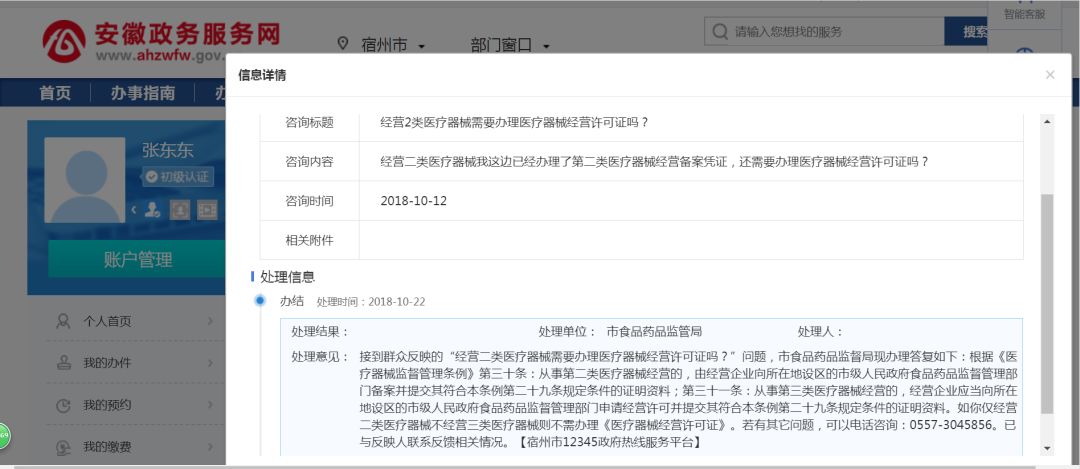This screenshot has height=469, width=1080.
Task: Click the real-name person verification icon
Action: pyautogui.click(x=153, y=209)
